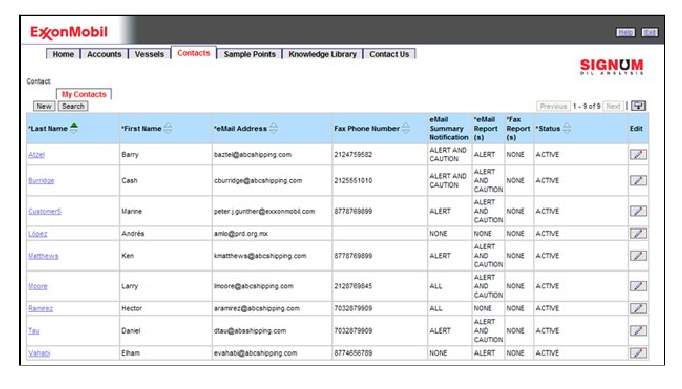This screenshot has width=682, height=389.
Task: Switch to the Vessels tab
Action: click(x=149, y=54)
